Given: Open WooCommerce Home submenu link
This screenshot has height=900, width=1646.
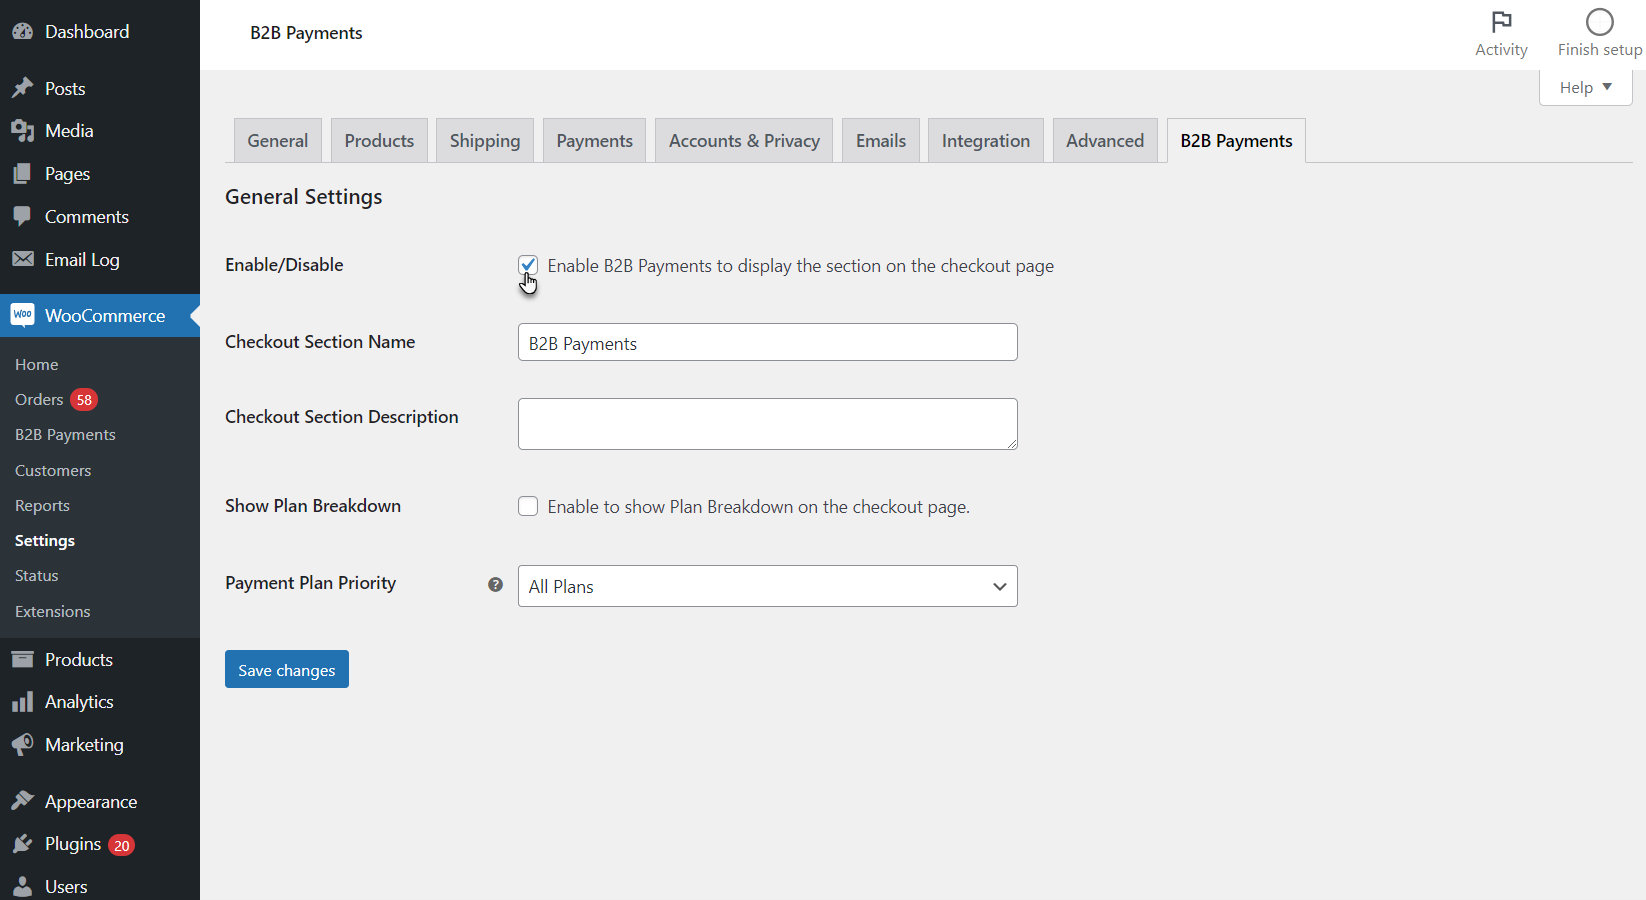Looking at the screenshot, I should tap(37, 365).
